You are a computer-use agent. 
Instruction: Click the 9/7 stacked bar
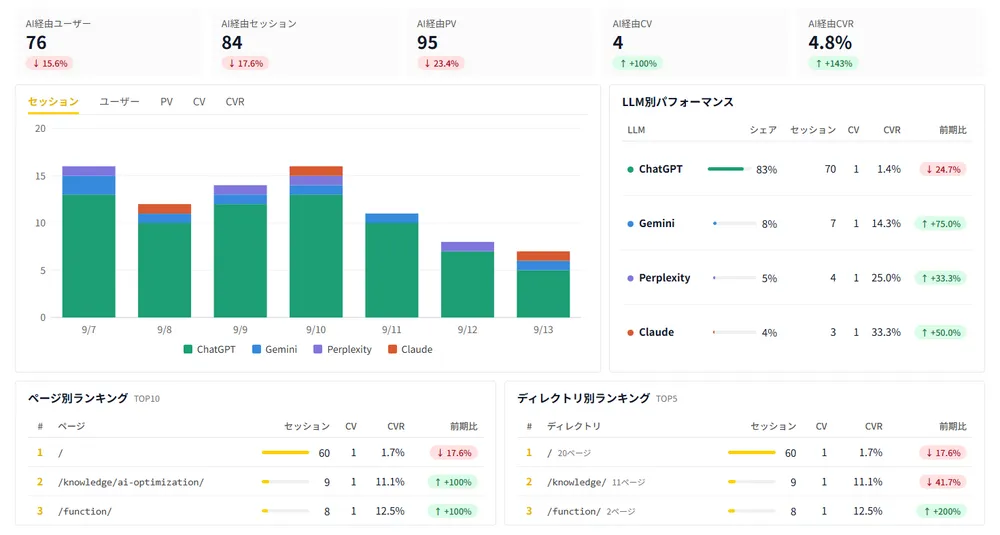(89, 242)
